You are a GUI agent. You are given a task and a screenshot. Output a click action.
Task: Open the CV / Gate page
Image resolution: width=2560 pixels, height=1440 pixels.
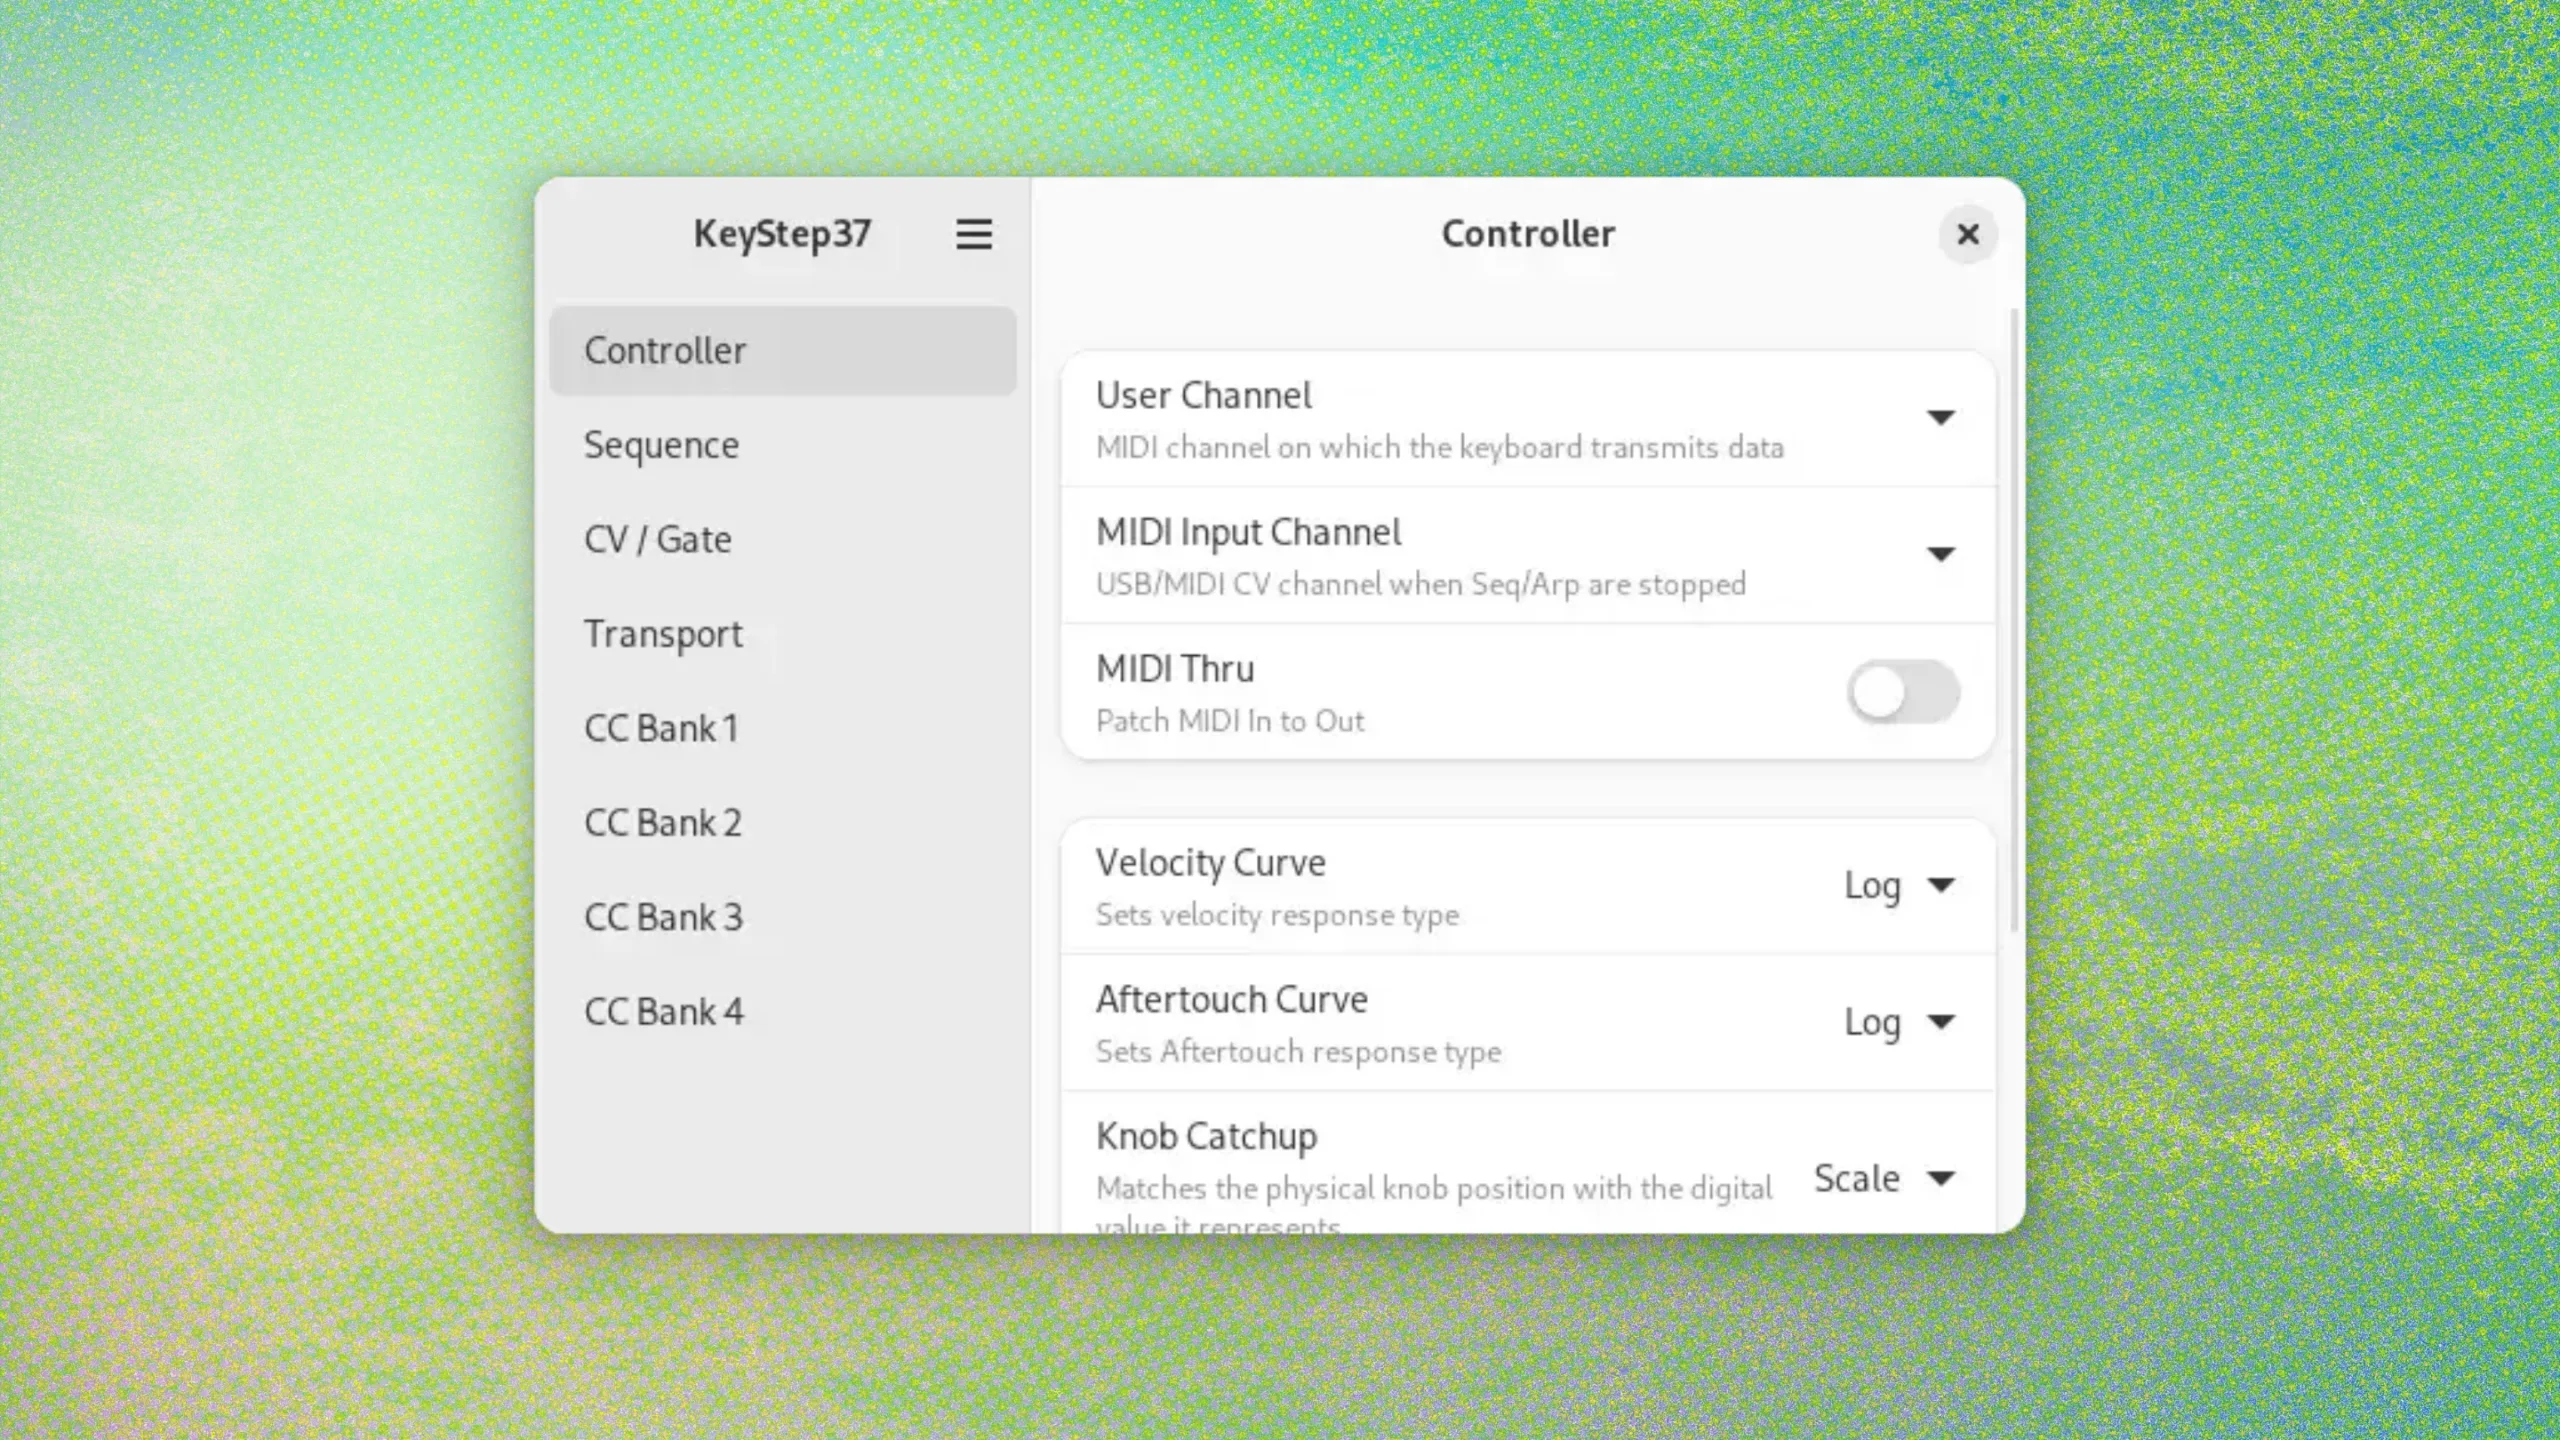(783, 540)
